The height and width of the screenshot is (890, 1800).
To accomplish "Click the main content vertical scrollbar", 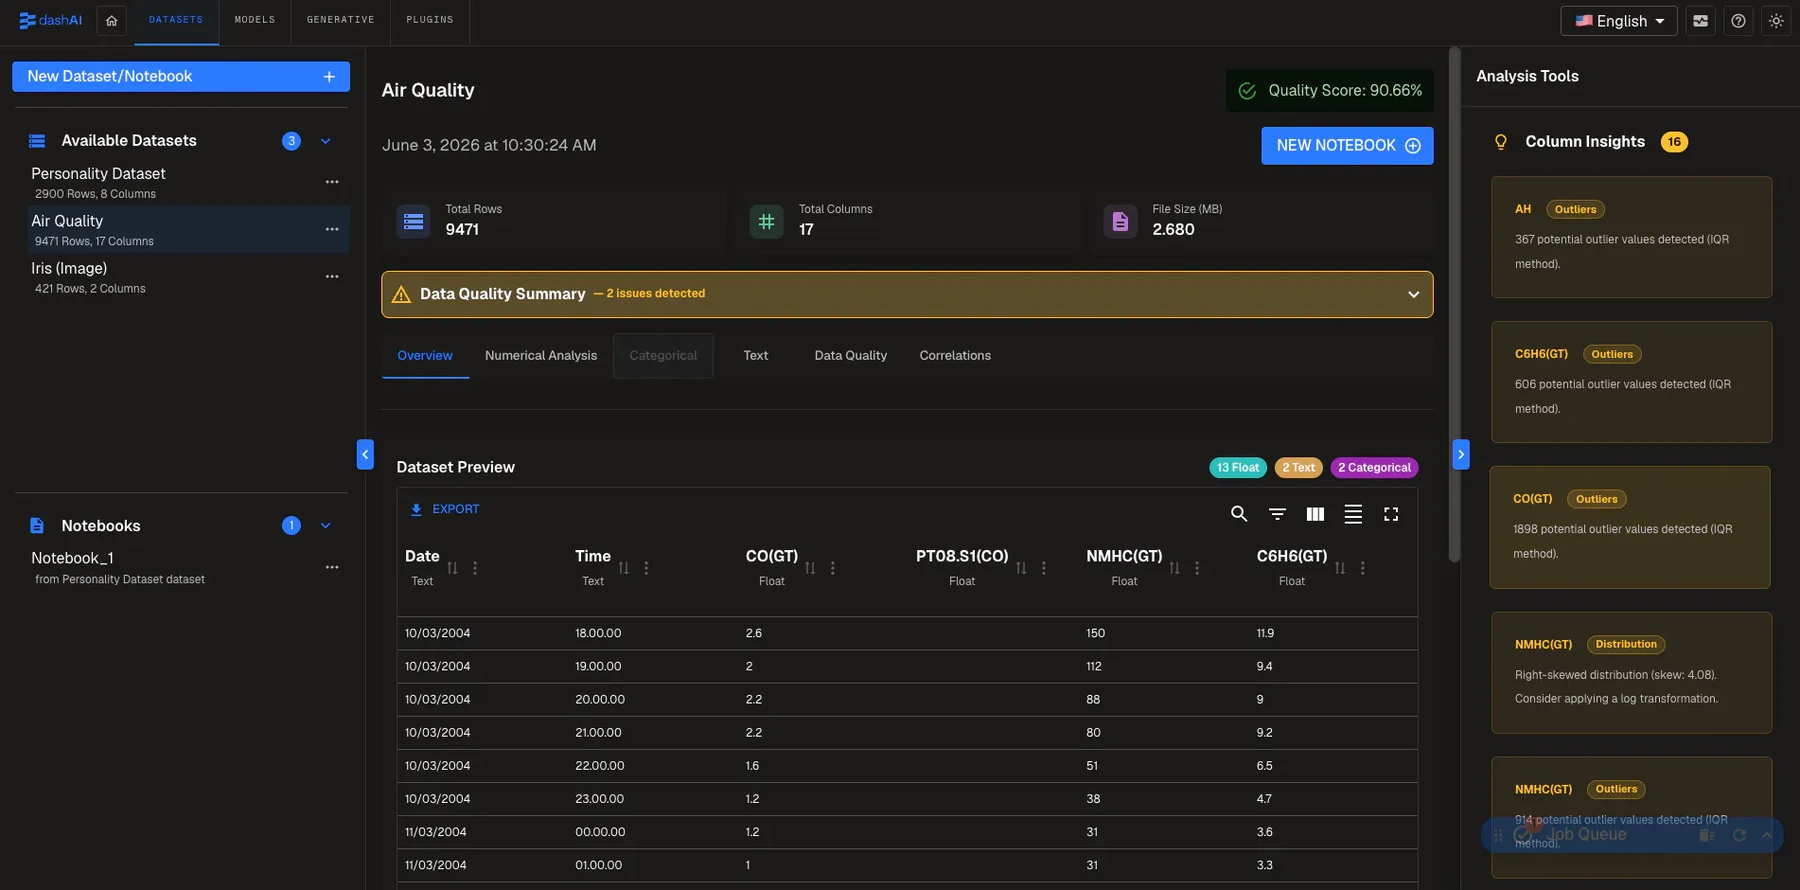I will (x=1454, y=304).
